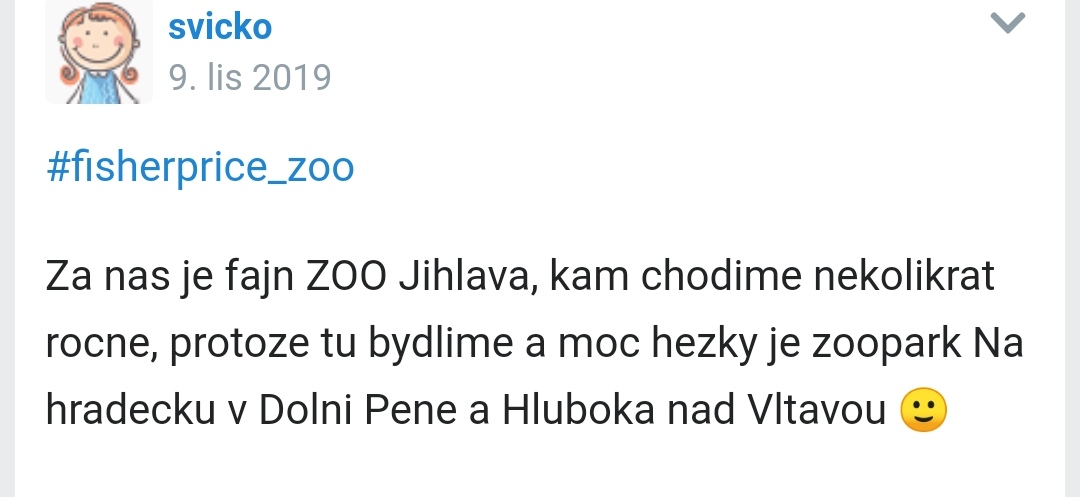
Task: Click the post date 9. lis 2019
Action: (250, 78)
